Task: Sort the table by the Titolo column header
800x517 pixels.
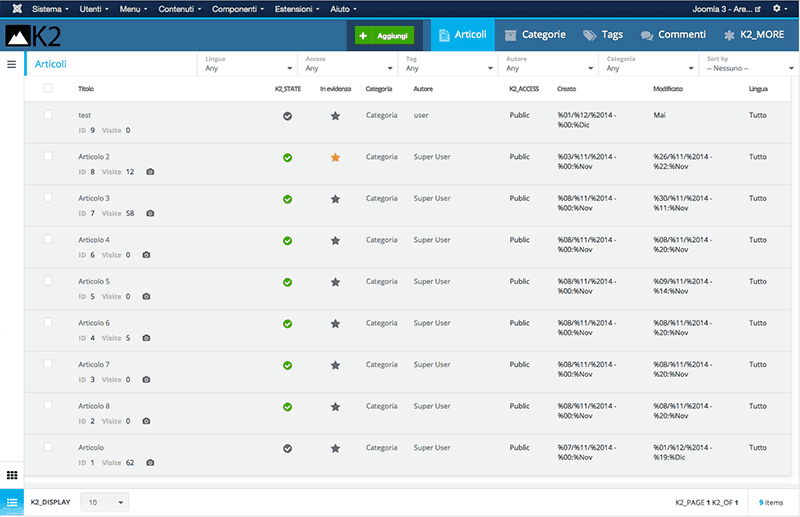Action: coord(86,89)
